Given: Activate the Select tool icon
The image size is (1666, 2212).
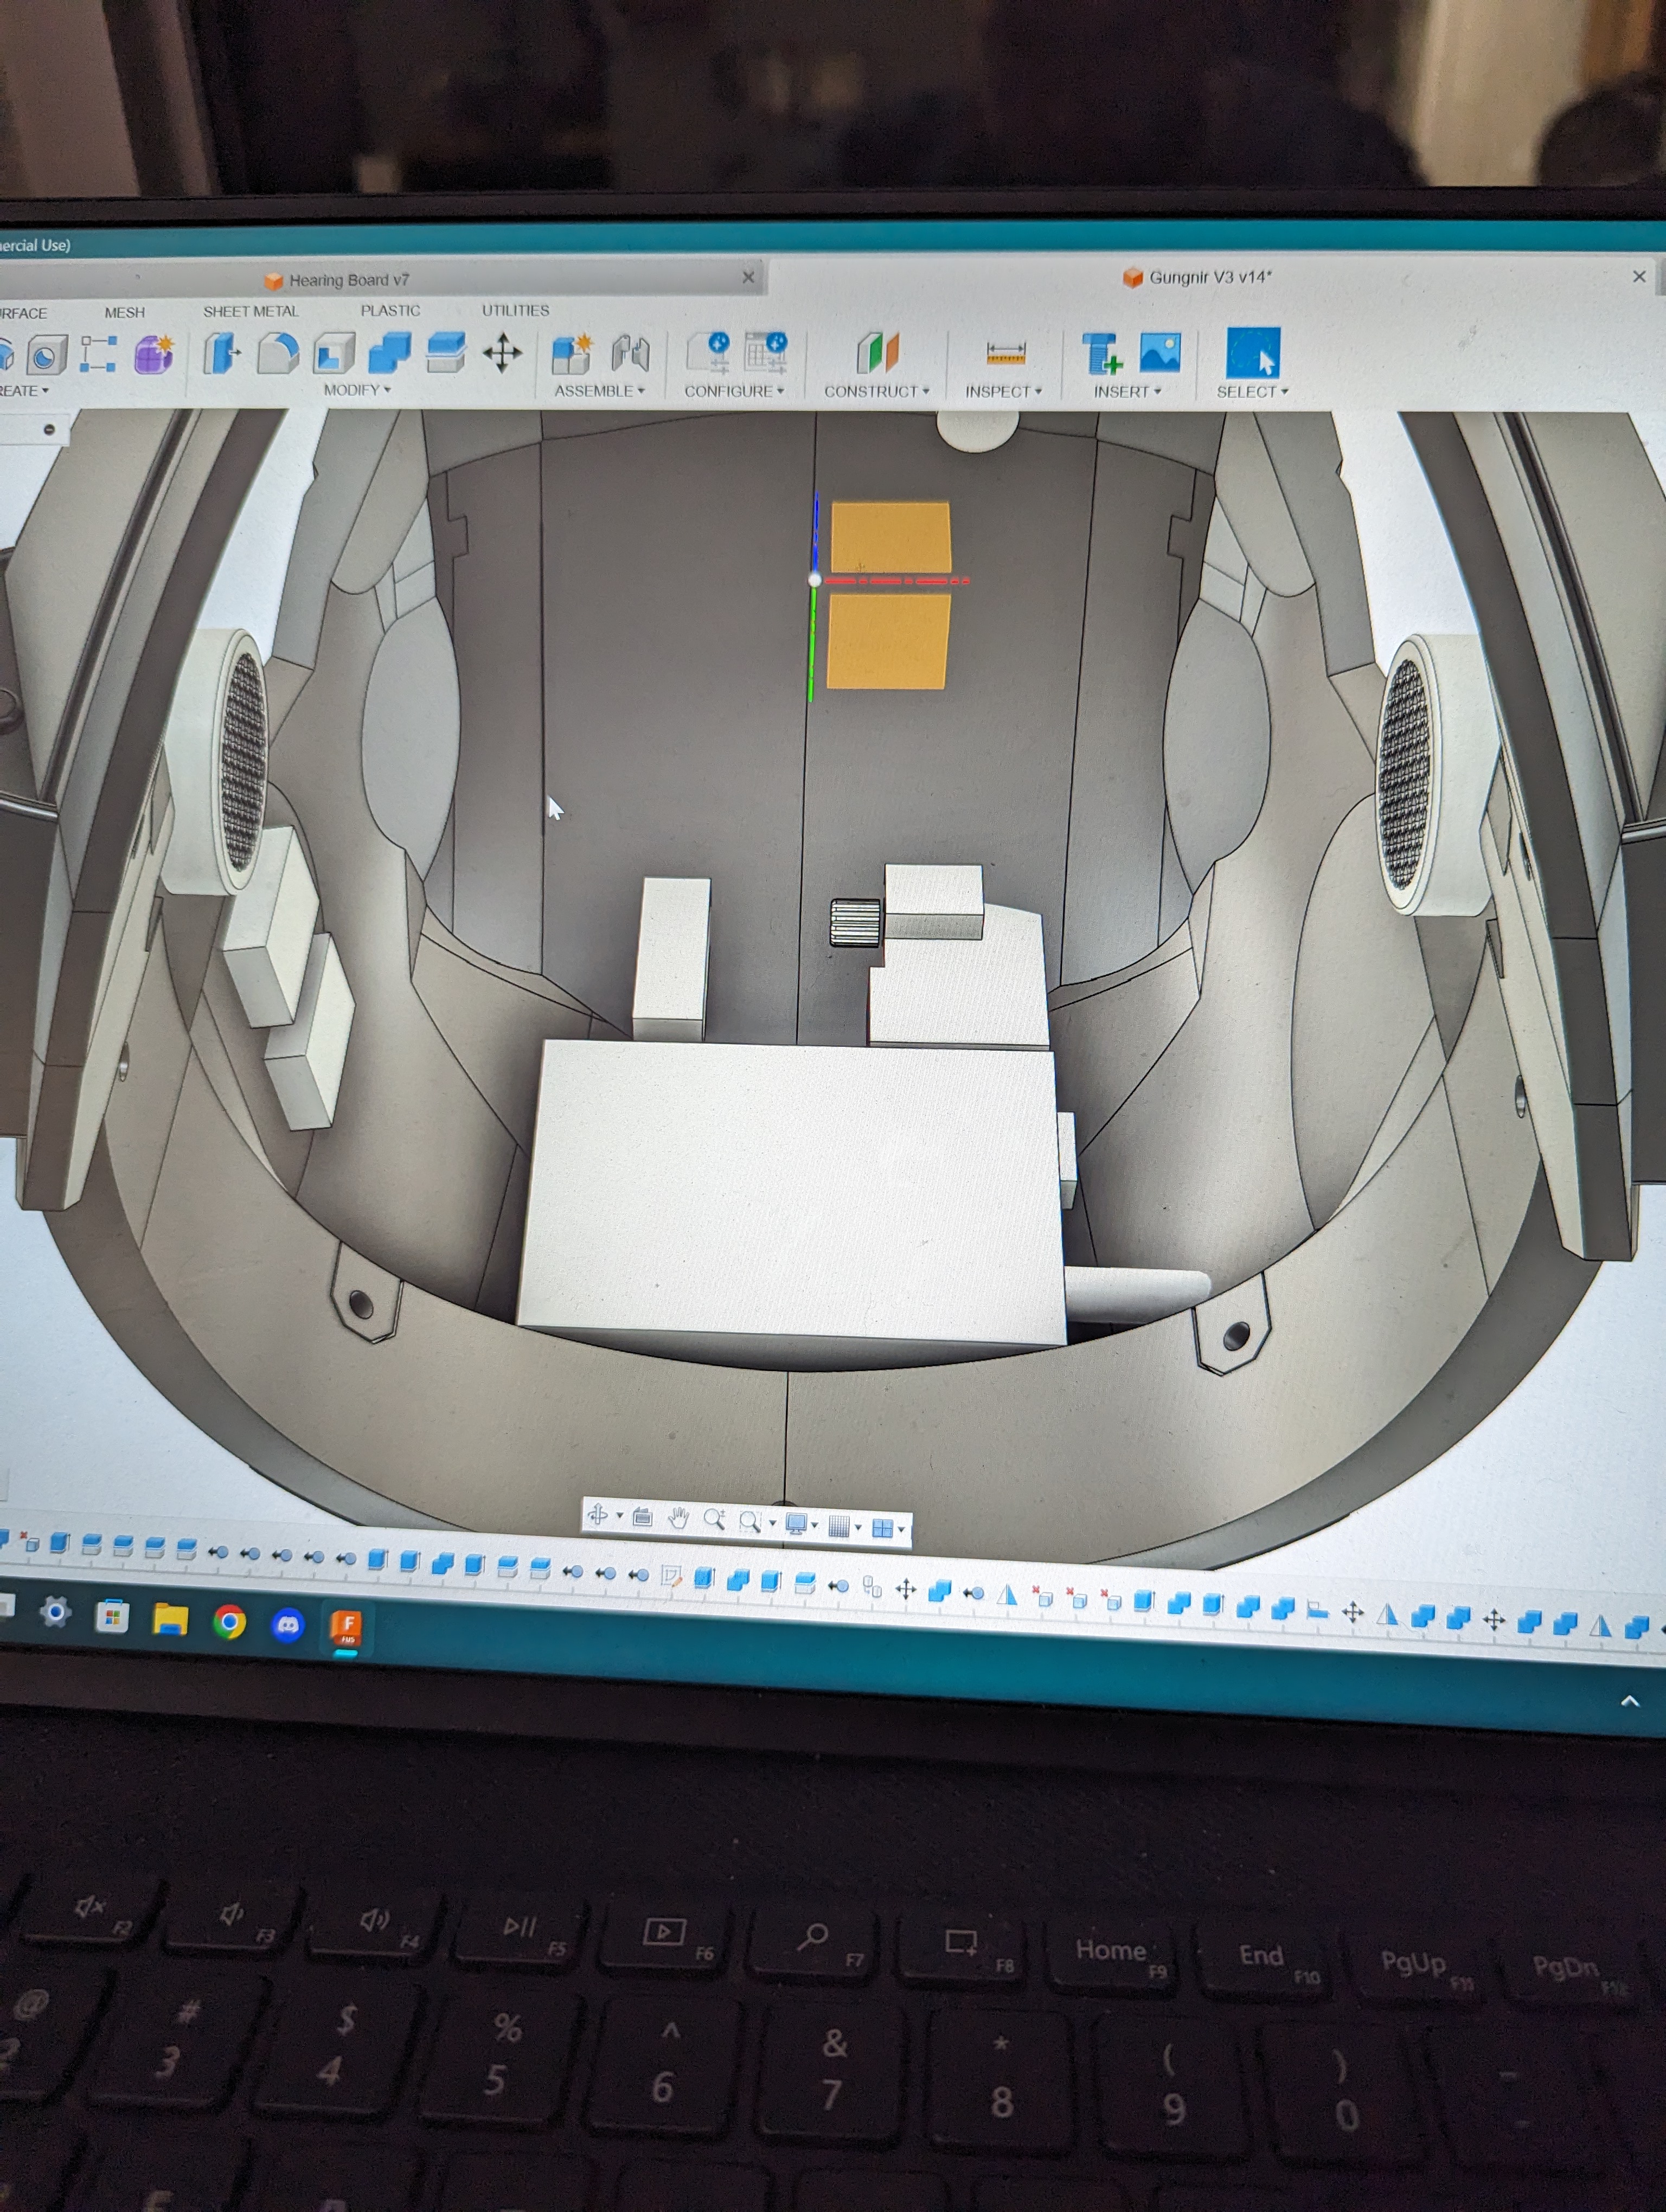Looking at the screenshot, I should 1253,354.
